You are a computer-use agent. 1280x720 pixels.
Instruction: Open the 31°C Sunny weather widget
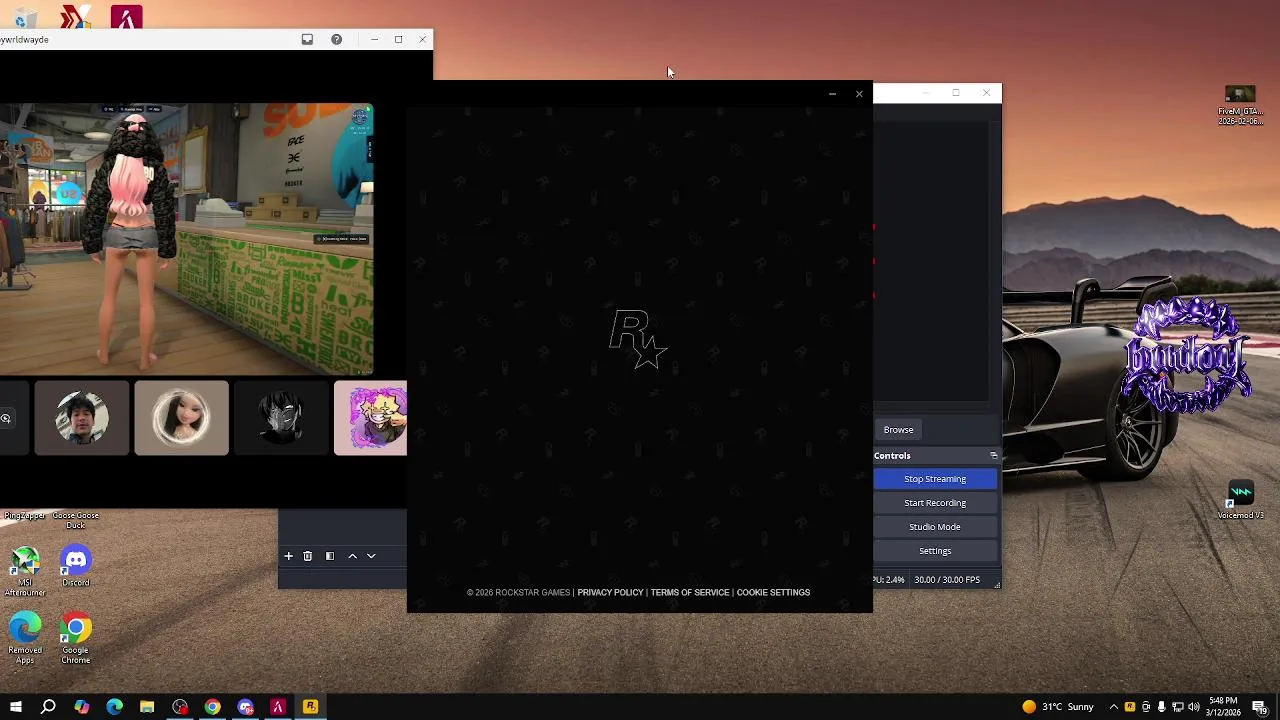[x=1058, y=707]
